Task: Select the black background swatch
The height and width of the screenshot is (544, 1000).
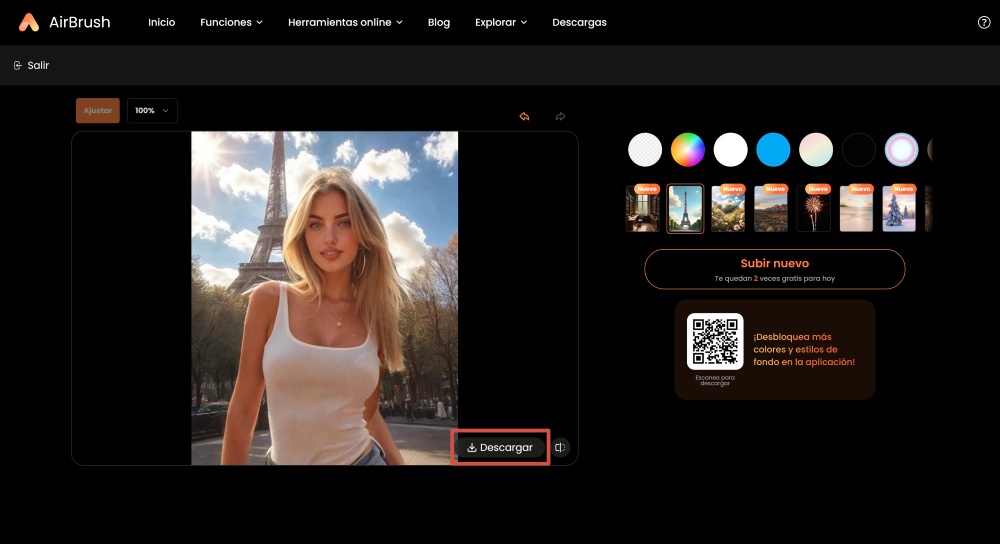Action: (858, 150)
